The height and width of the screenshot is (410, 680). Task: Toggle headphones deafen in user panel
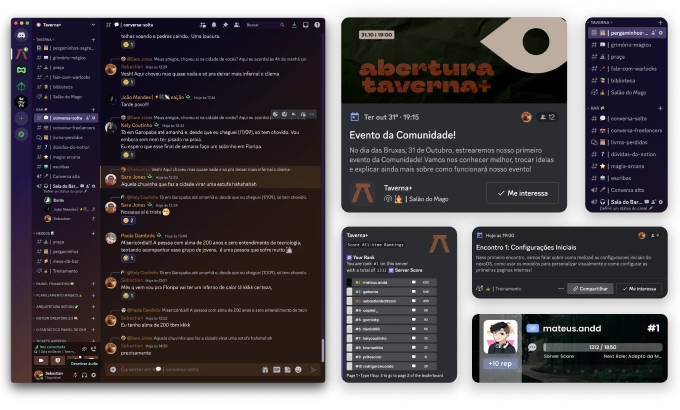[x=84, y=375]
